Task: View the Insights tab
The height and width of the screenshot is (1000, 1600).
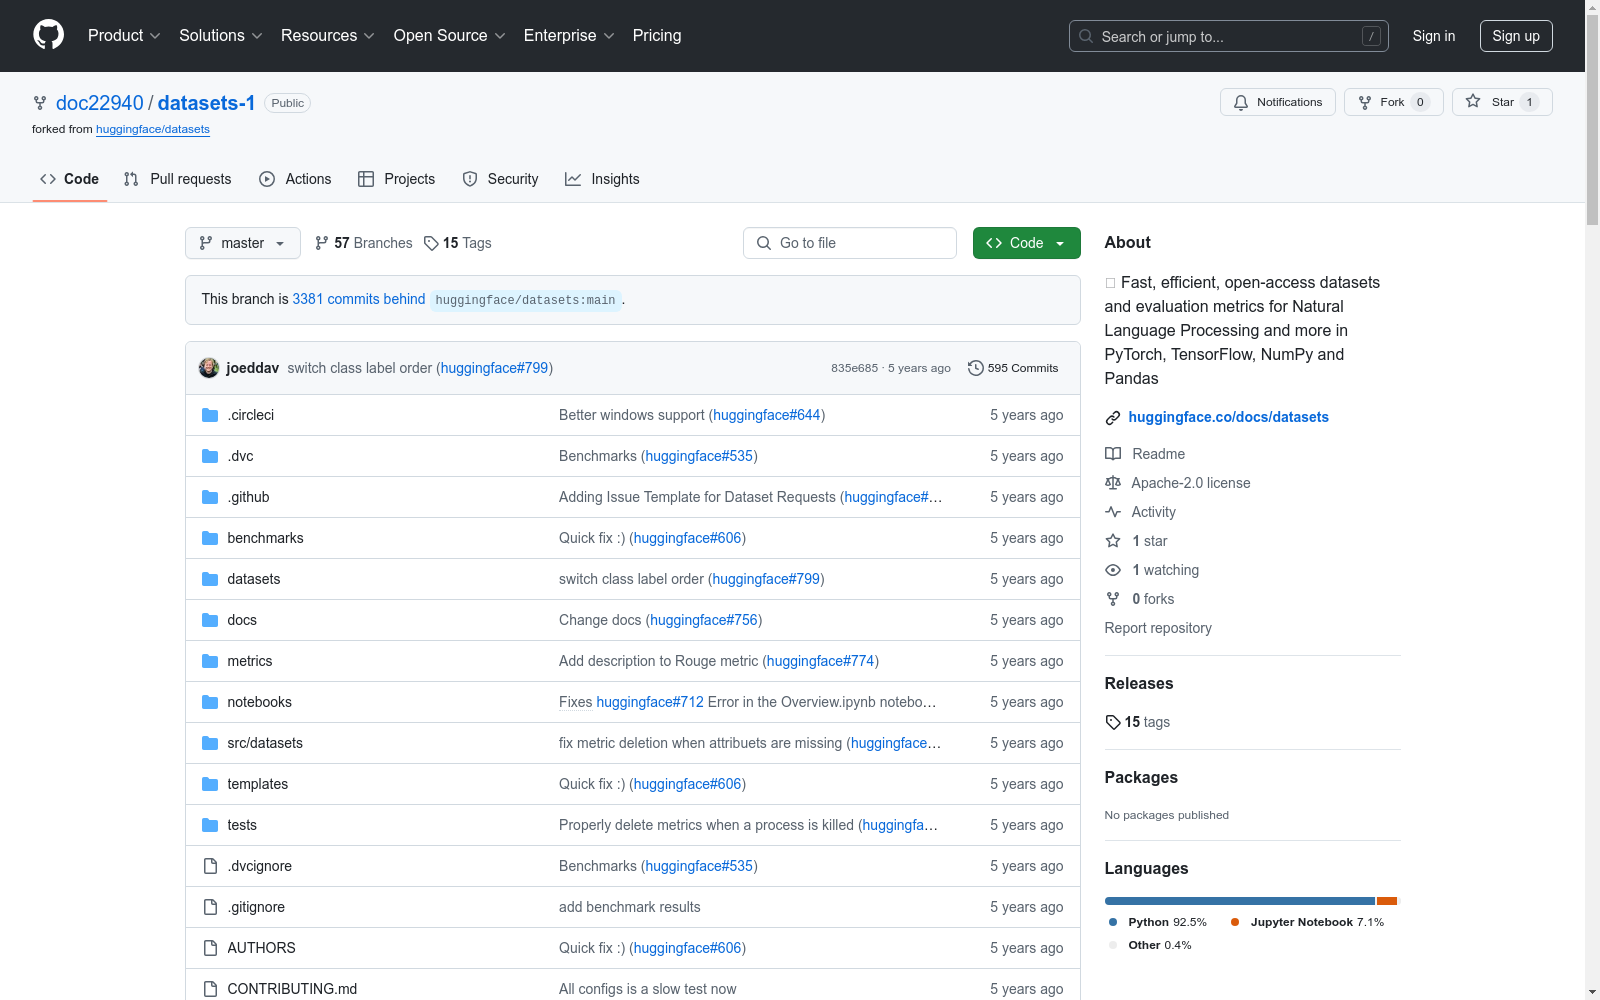Action: [602, 179]
